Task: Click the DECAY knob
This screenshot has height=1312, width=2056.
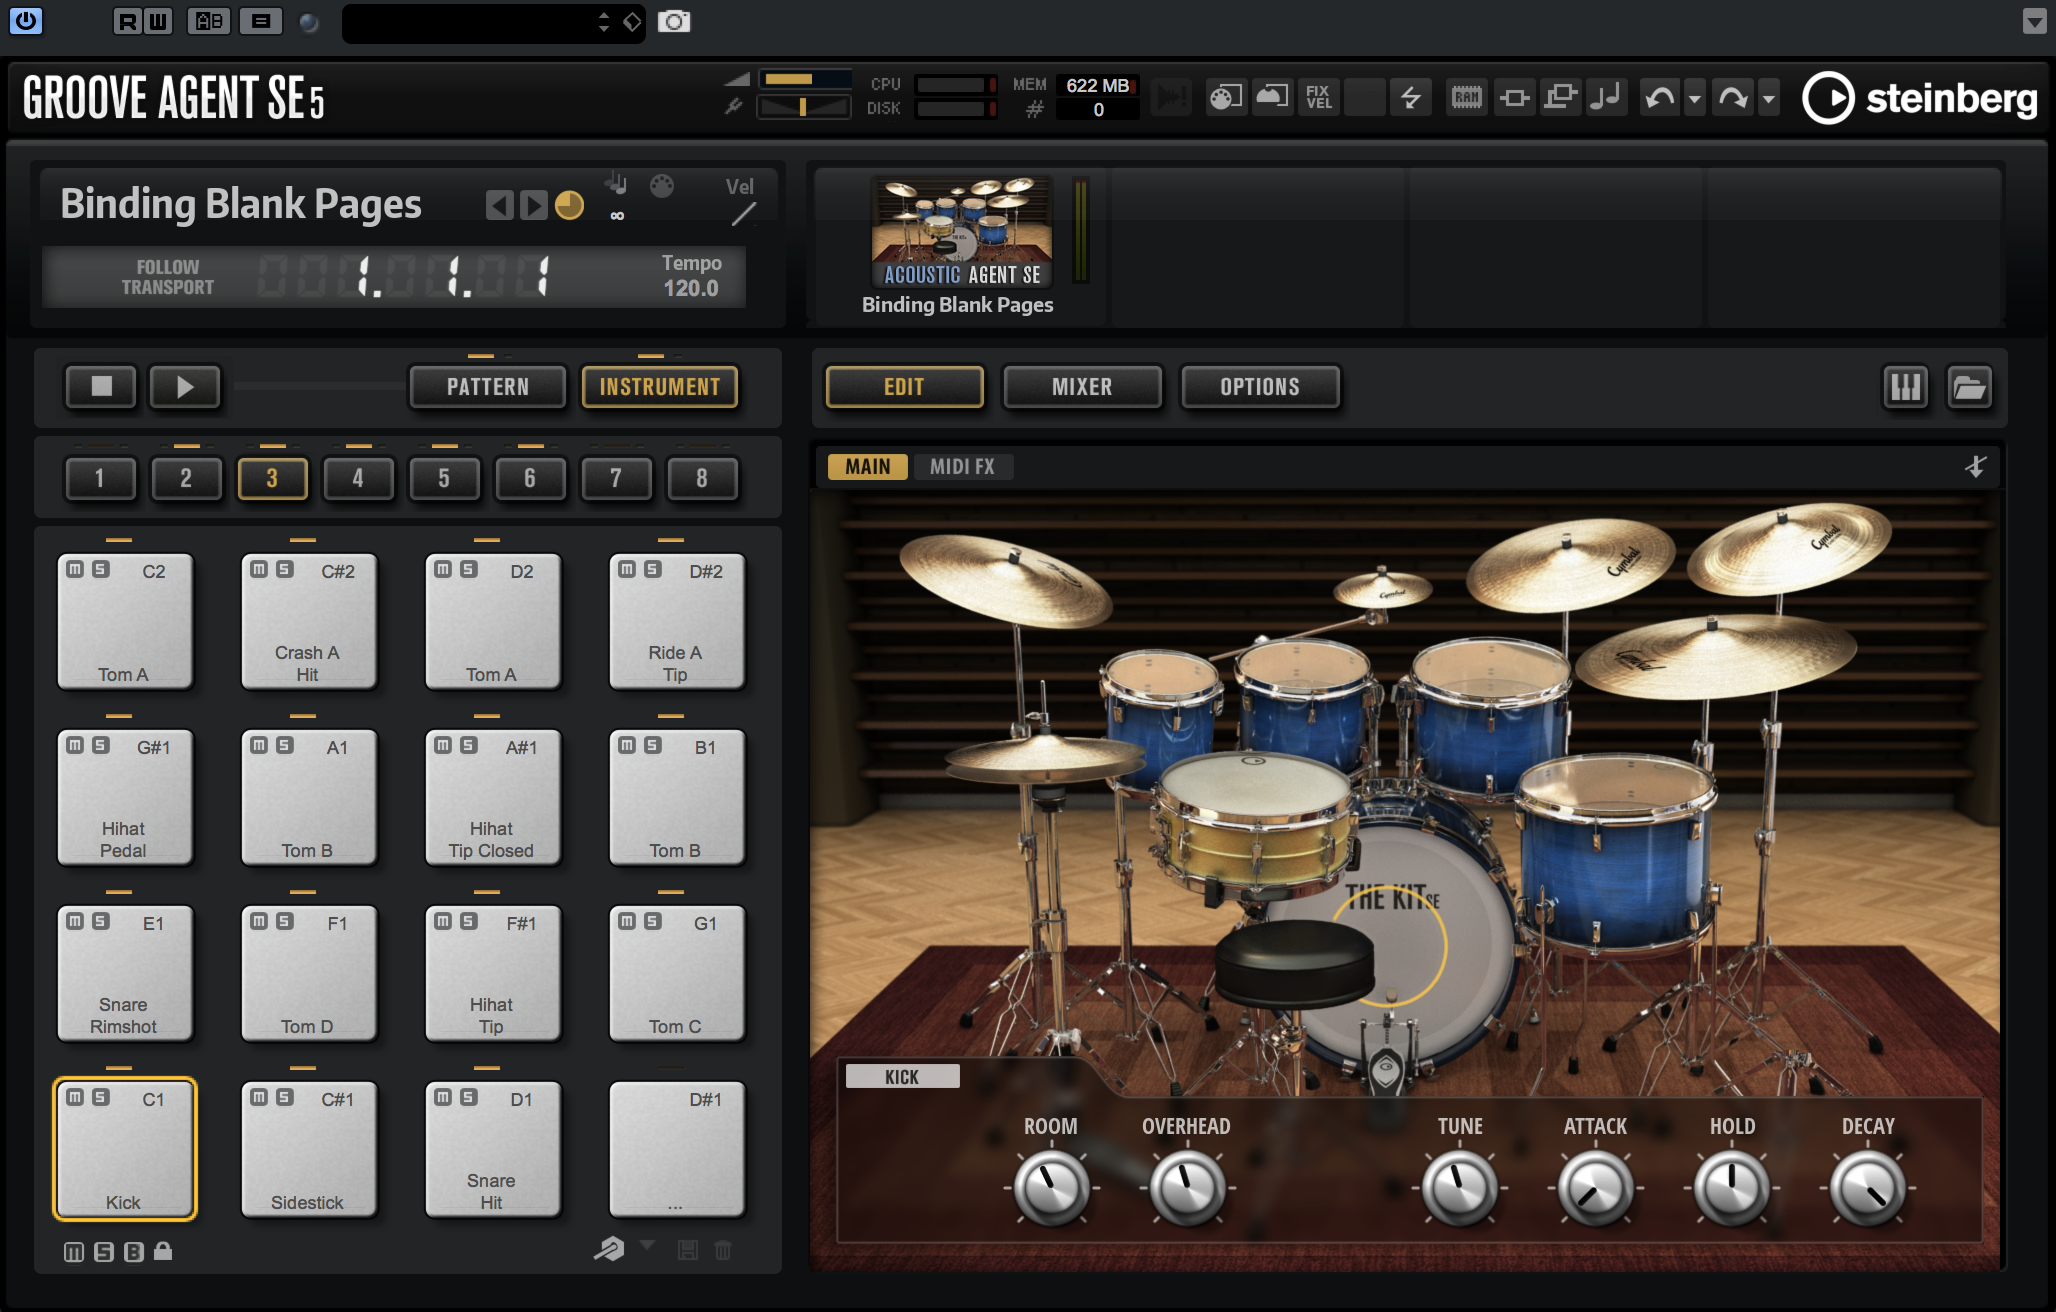Action: point(1867,1188)
